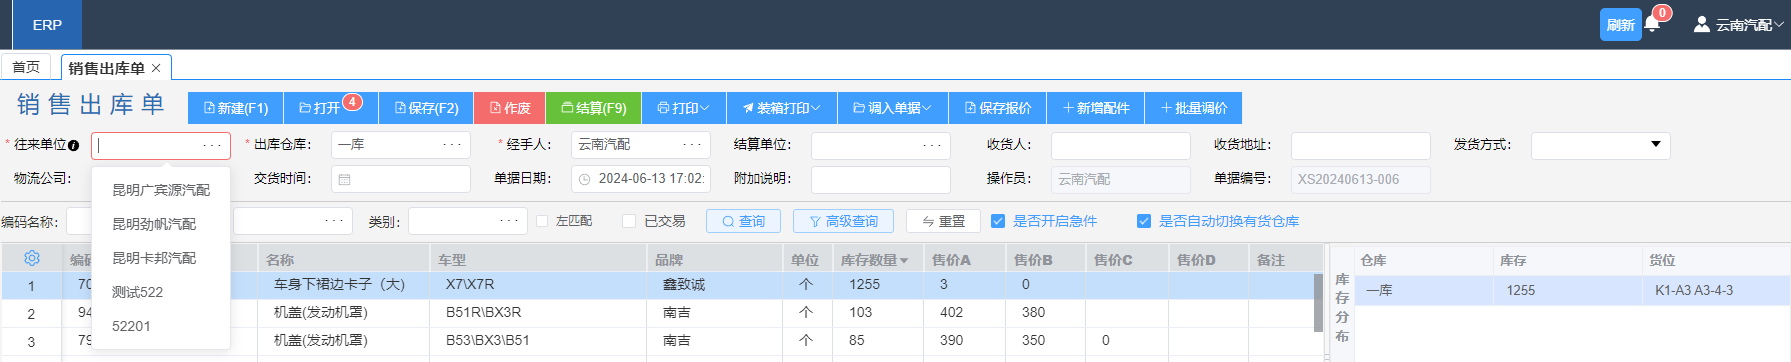1791x362 pixels.
Task: Close the 销售出库单 tab
Action: coord(156,68)
